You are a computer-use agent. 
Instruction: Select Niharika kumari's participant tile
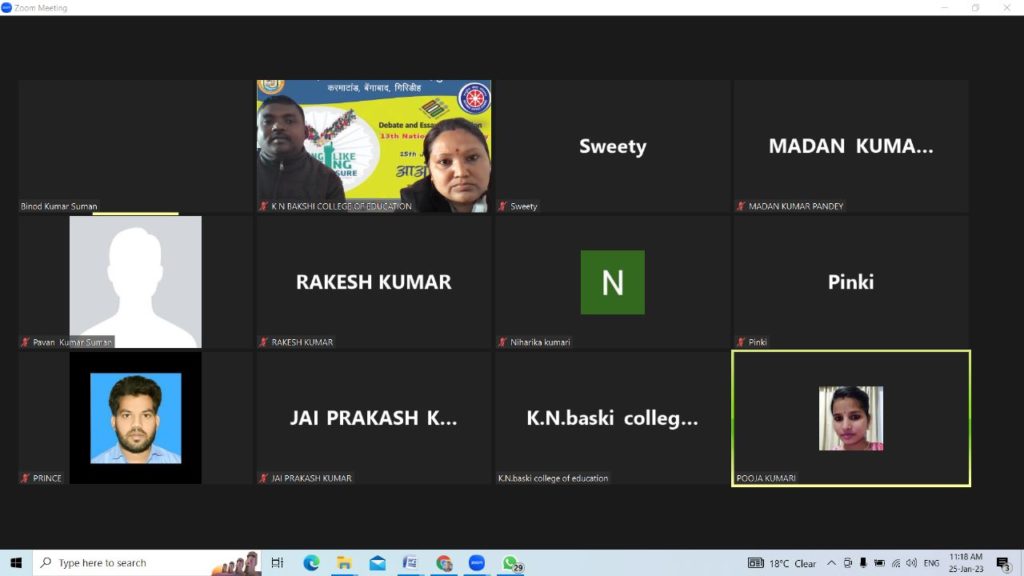click(x=612, y=282)
